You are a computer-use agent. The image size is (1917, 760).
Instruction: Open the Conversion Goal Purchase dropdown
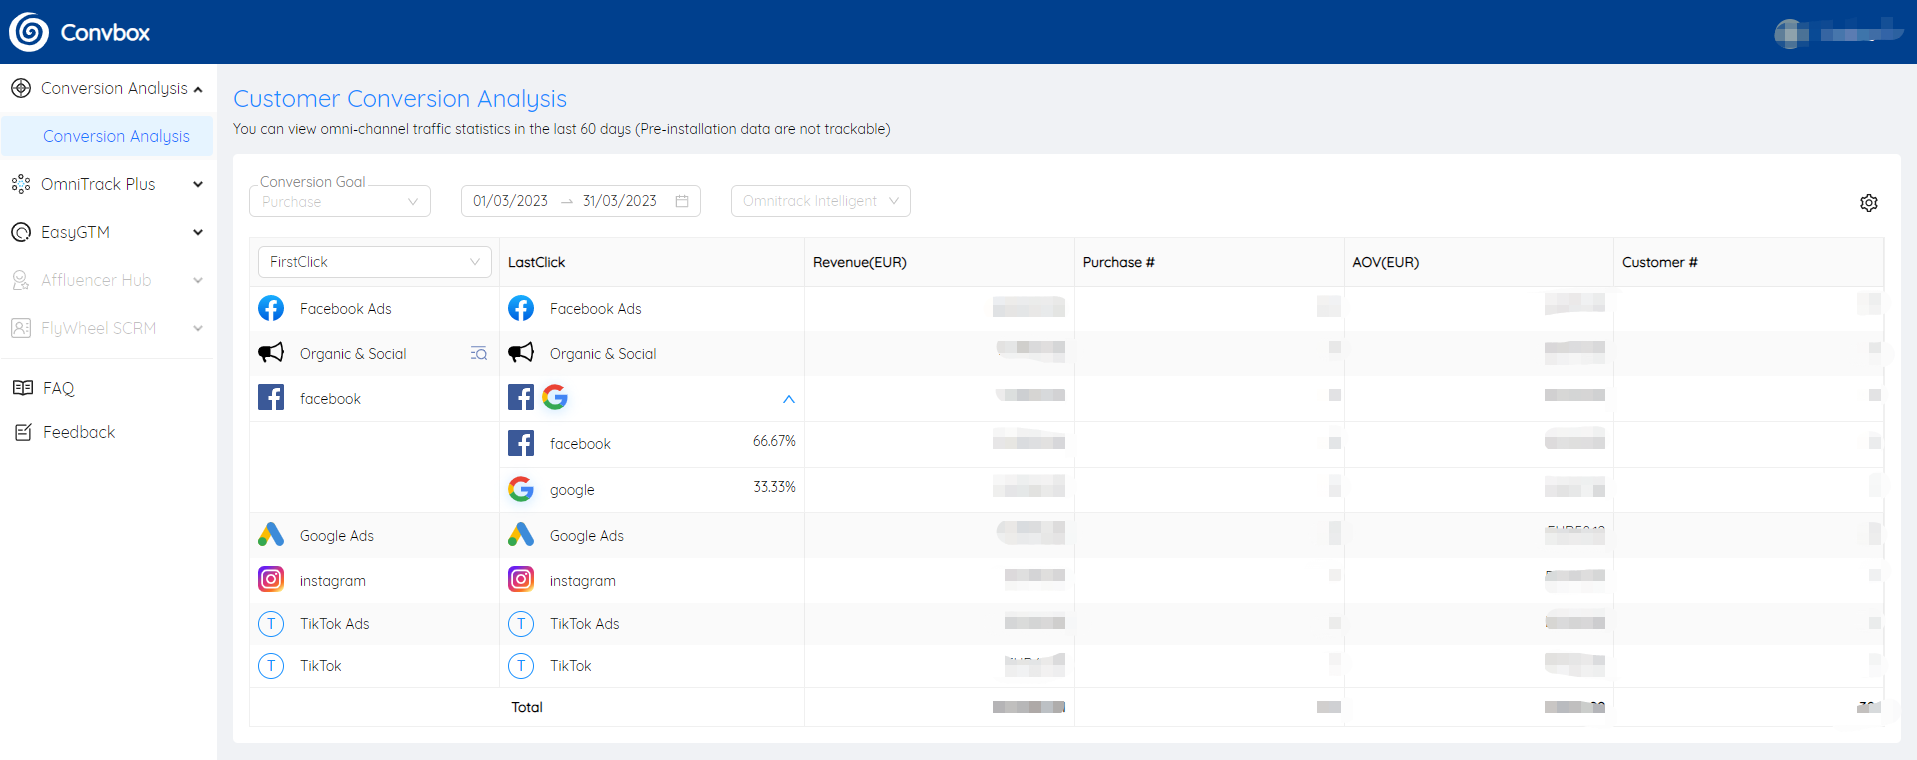(x=340, y=201)
